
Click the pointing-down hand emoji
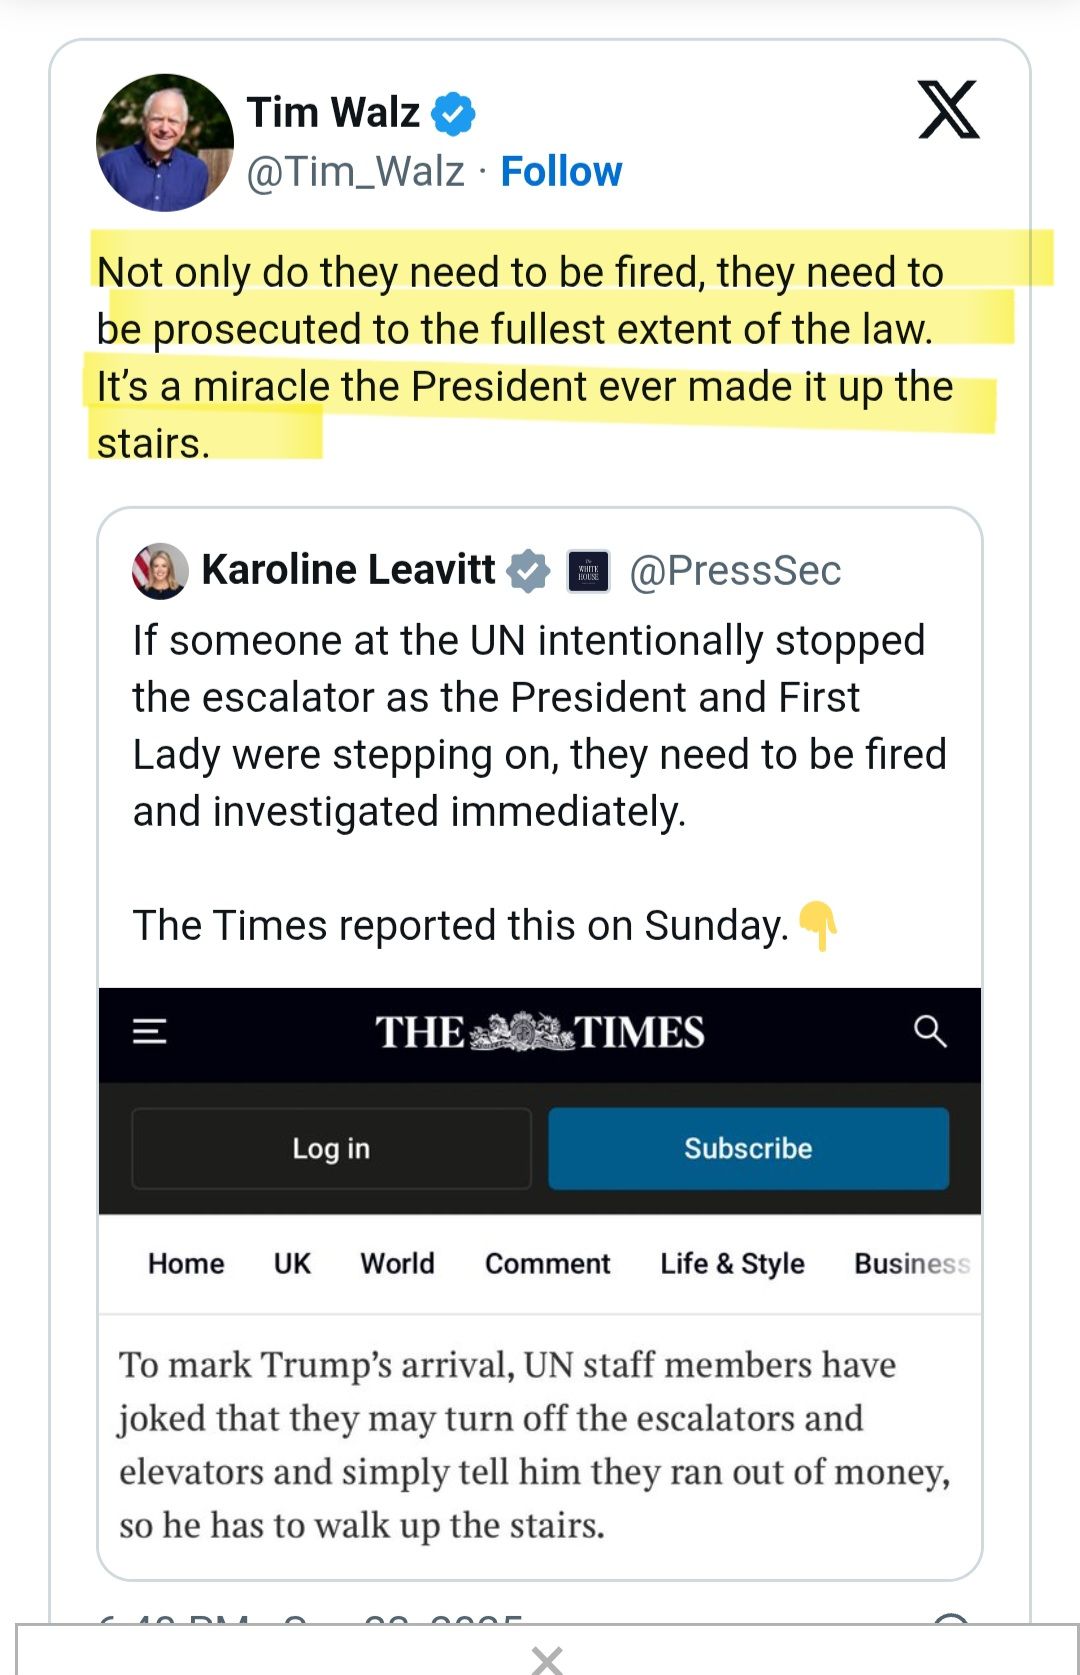click(x=818, y=925)
